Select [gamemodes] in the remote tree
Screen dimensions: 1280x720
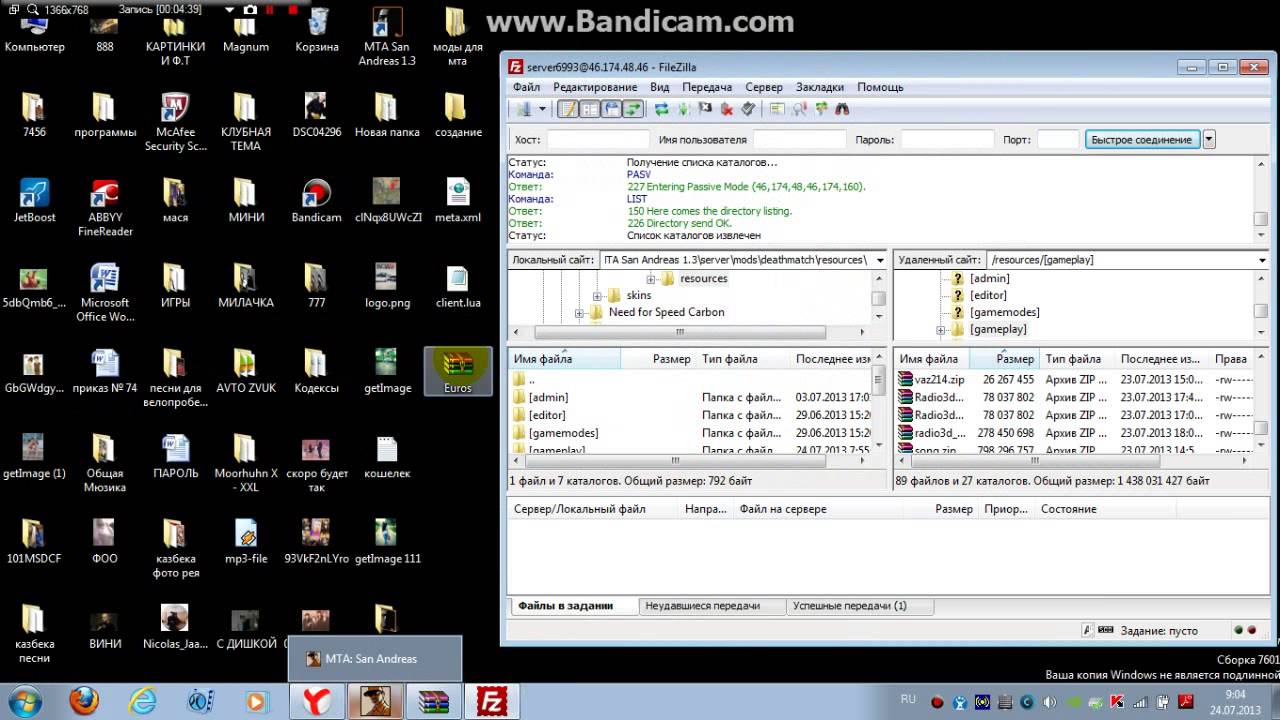[x=1005, y=313]
